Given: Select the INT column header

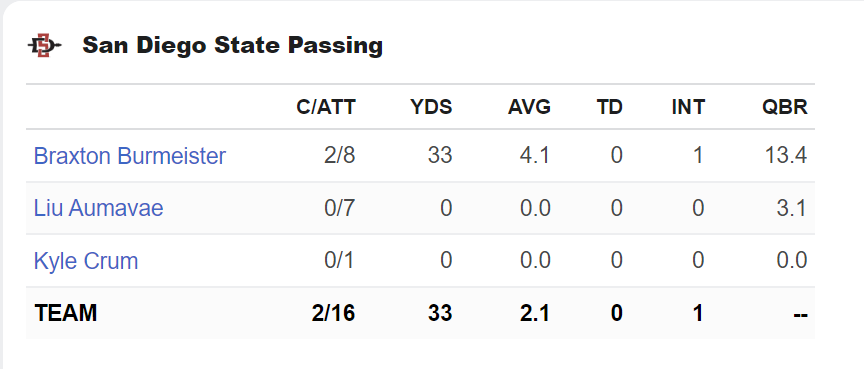Looking at the screenshot, I should pos(688,107).
